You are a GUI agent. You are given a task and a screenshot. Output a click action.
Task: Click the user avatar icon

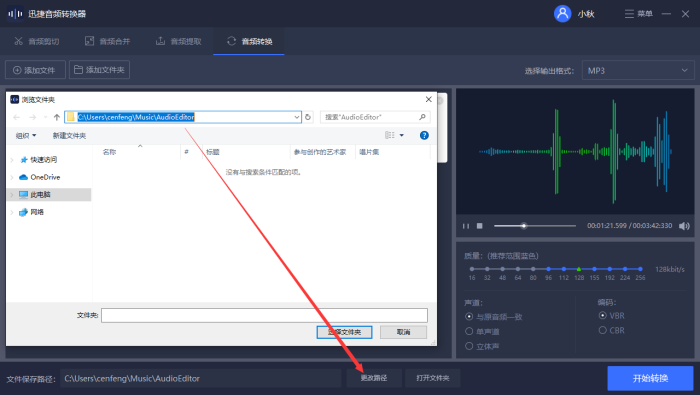(562, 13)
